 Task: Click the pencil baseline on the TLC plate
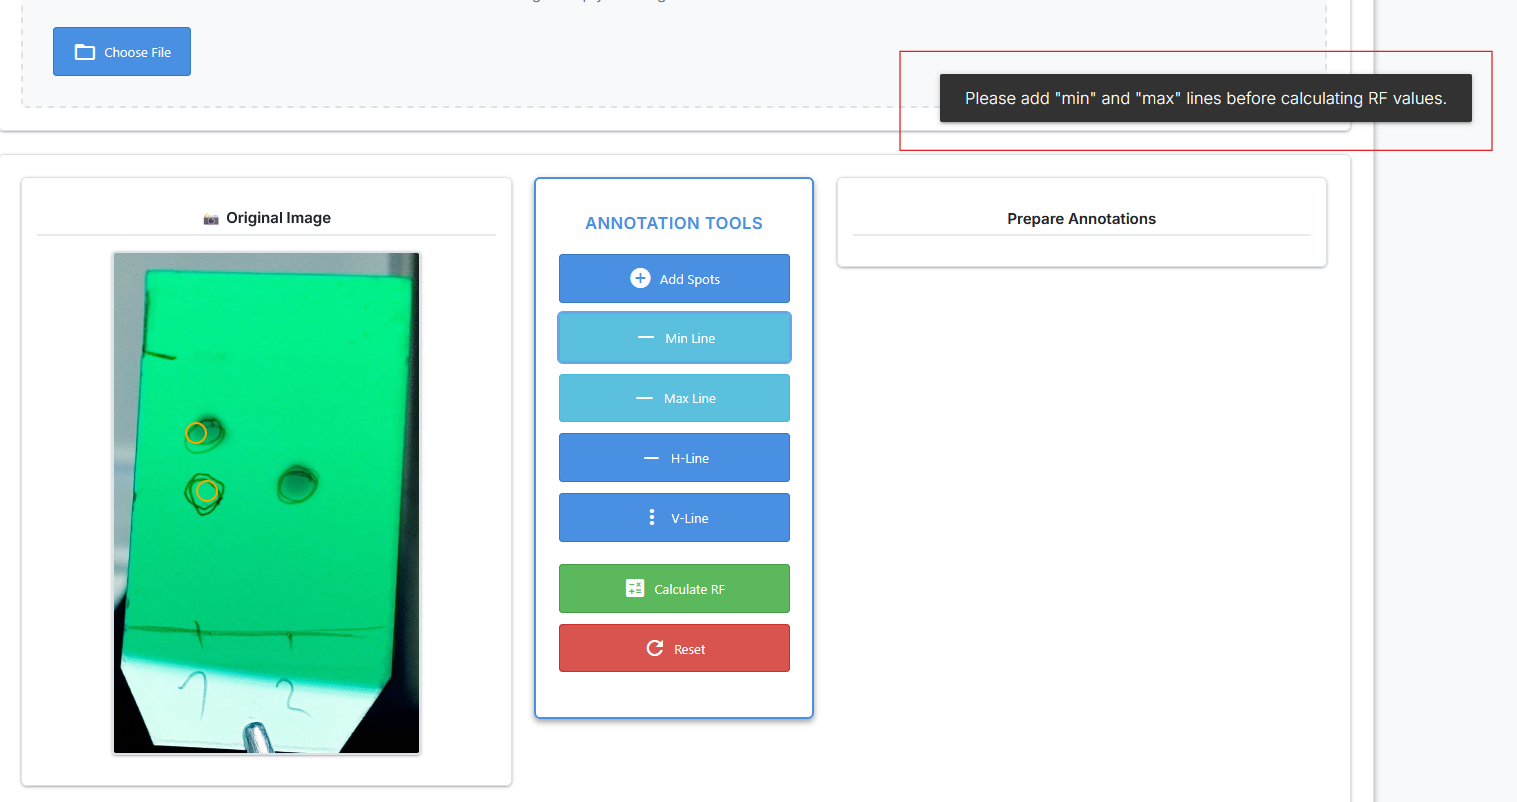(250, 632)
